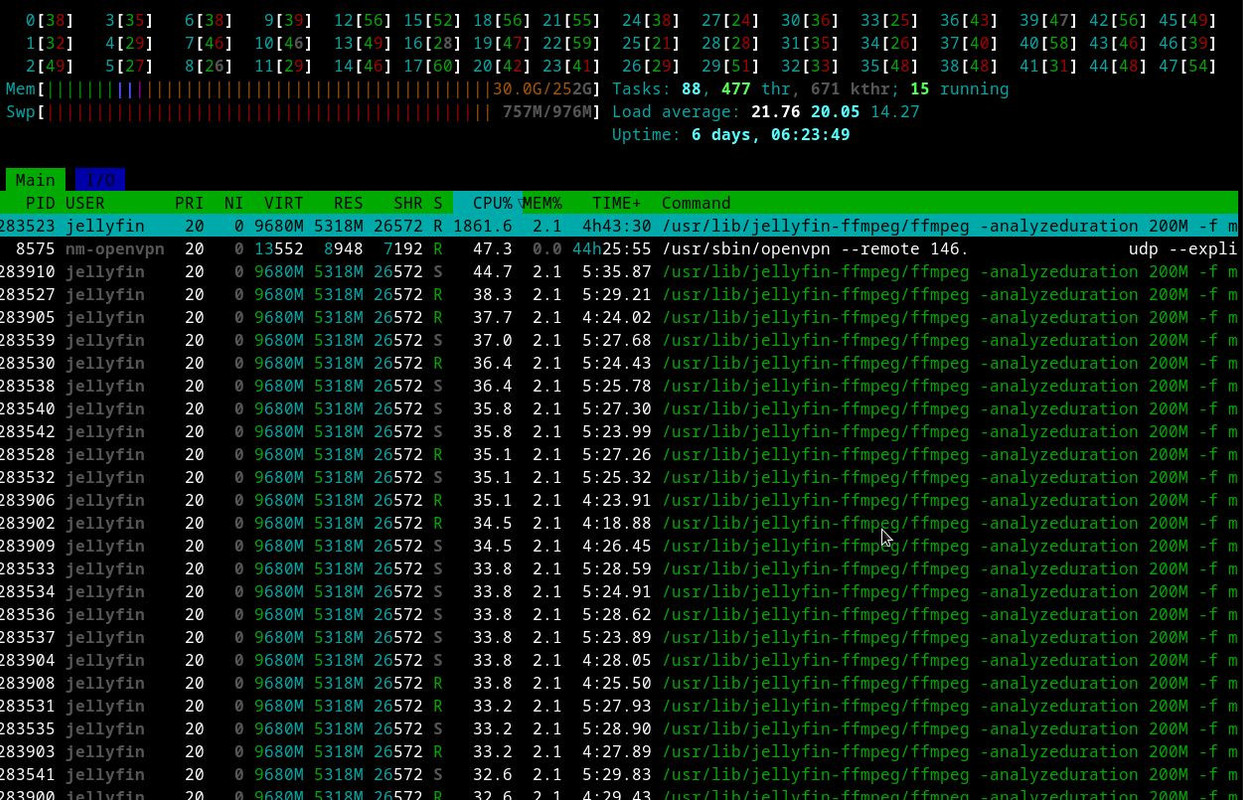The width and height of the screenshot is (1243, 800).
Task: Sort by the TIME+ column header
Action: (x=616, y=203)
